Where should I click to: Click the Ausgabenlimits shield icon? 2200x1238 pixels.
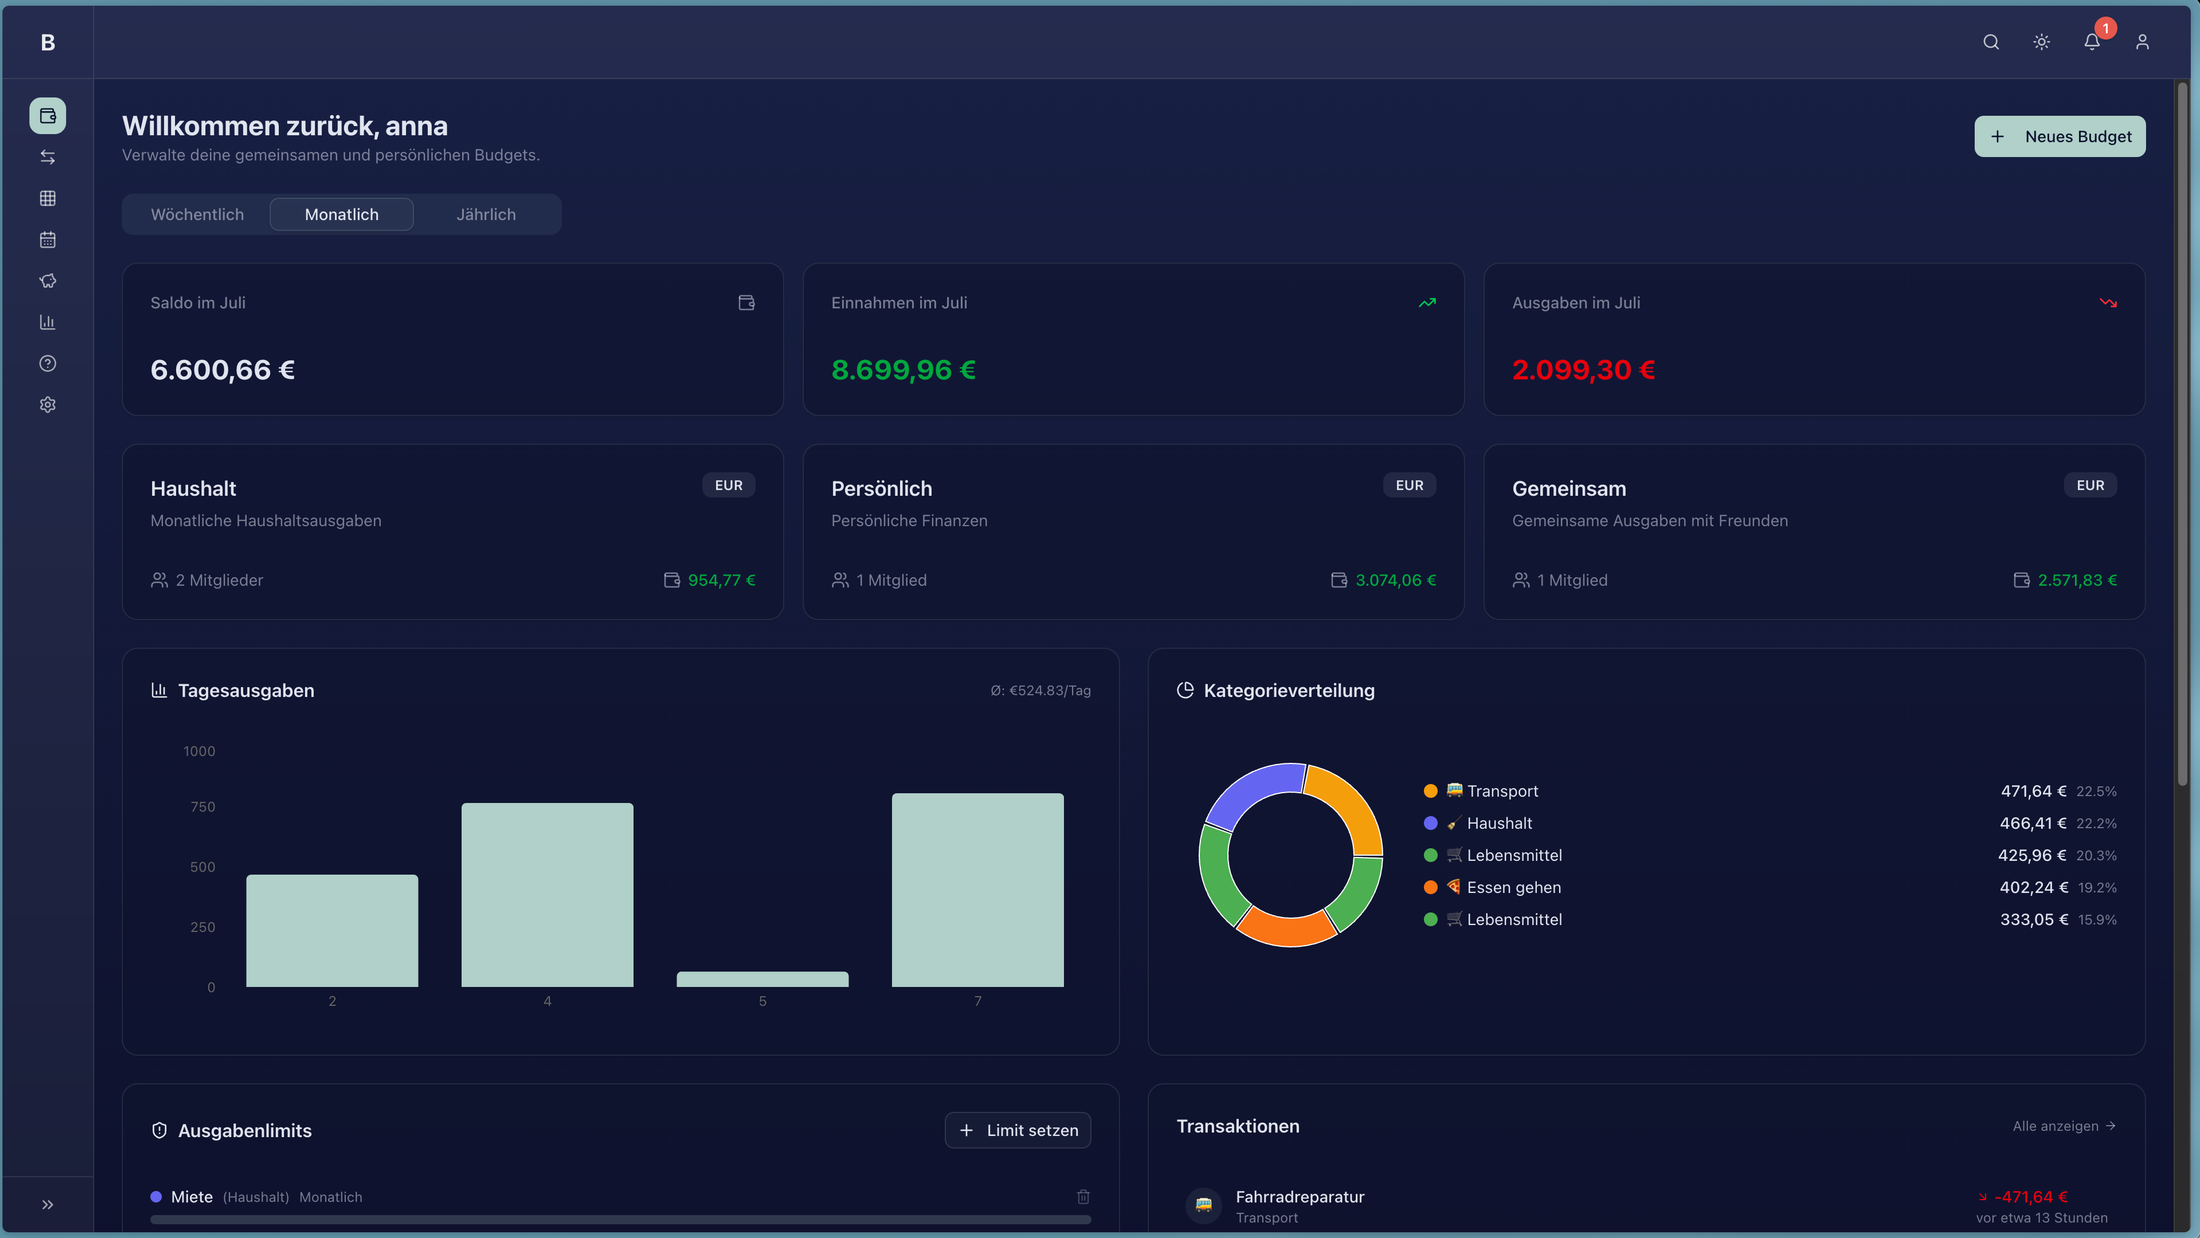pos(159,1130)
